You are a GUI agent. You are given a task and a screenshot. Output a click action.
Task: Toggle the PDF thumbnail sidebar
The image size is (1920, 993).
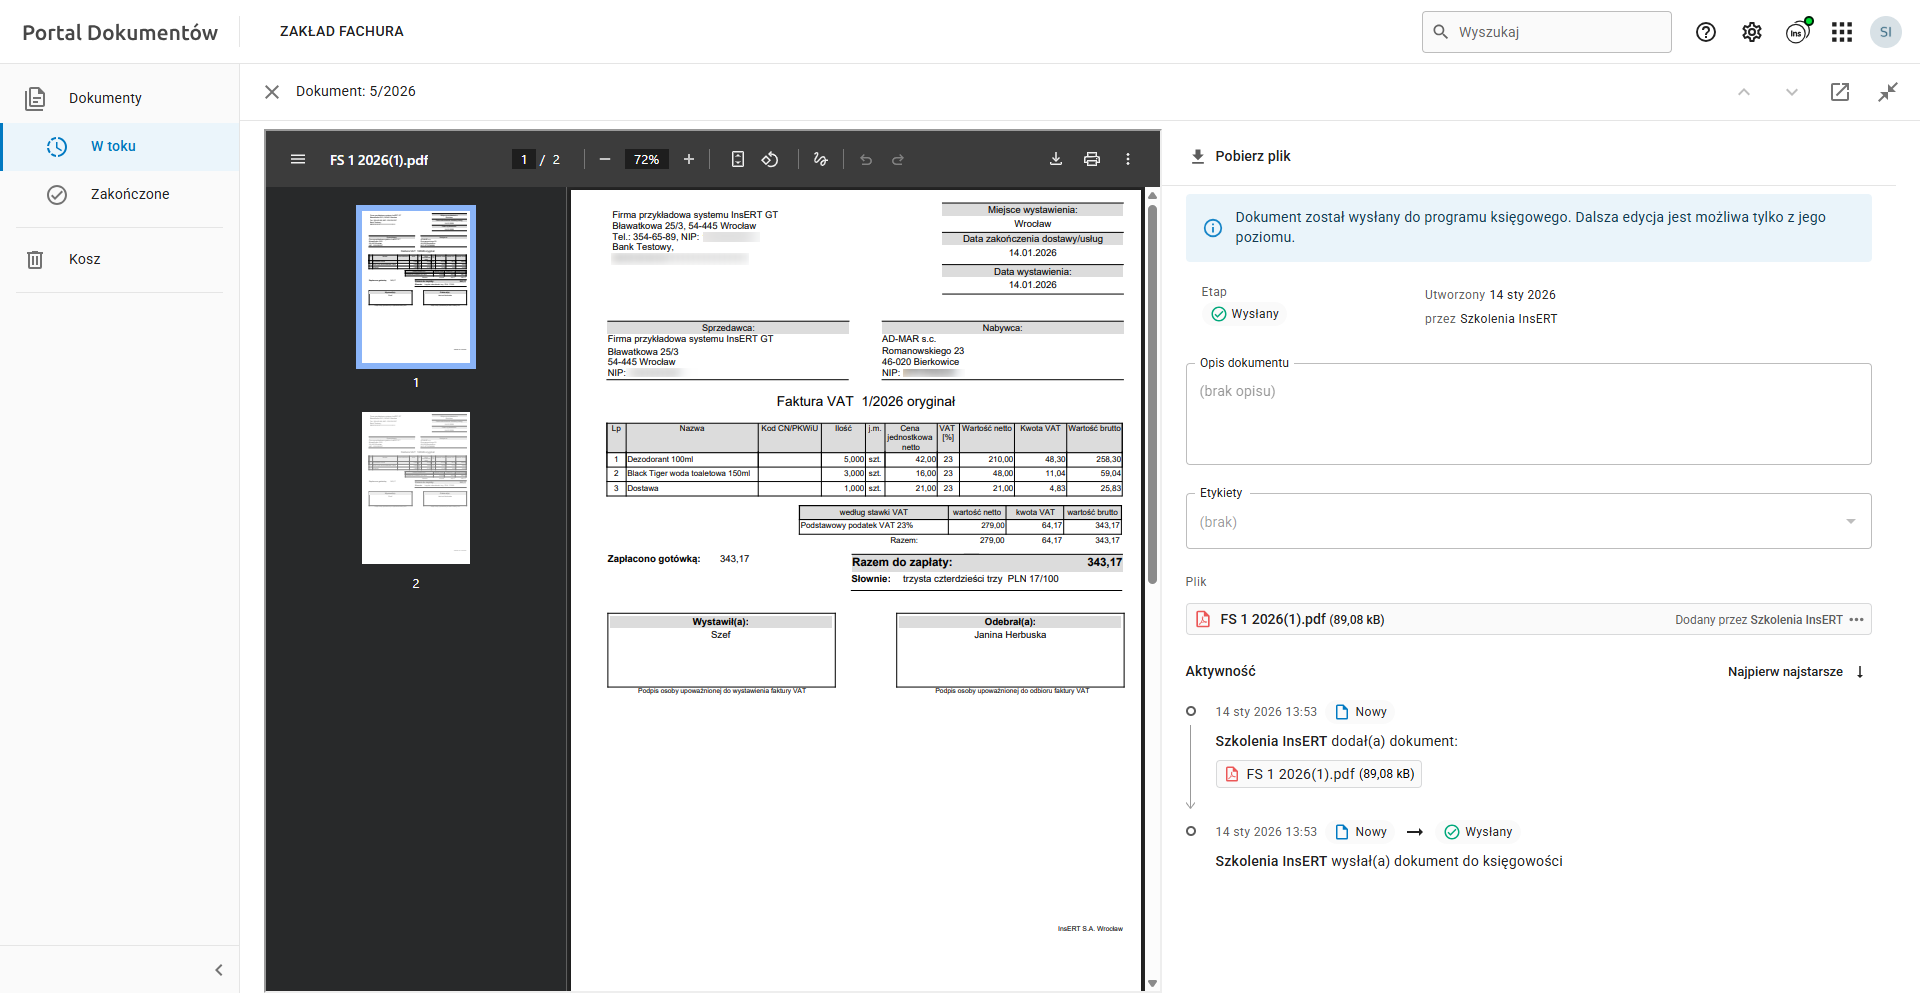tap(298, 160)
